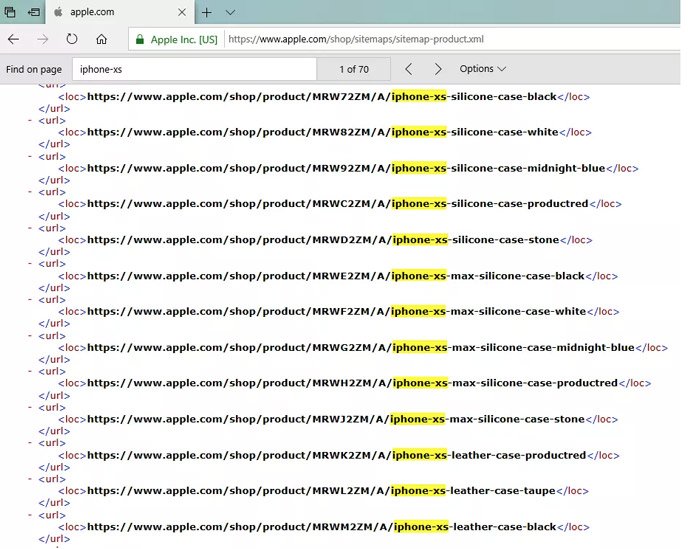Click the Forward navigation arrow
This screenshot has width=700, height=549.
pos(42,40)
